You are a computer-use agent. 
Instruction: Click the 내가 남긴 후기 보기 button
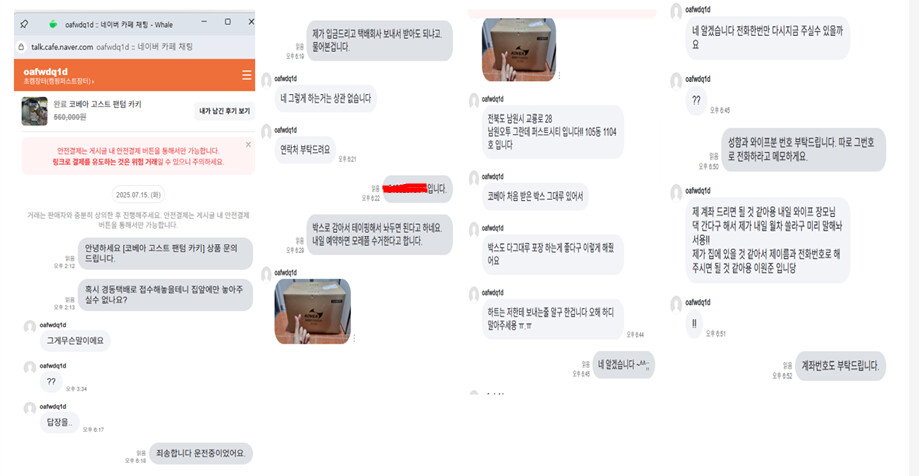coord(224,111)
